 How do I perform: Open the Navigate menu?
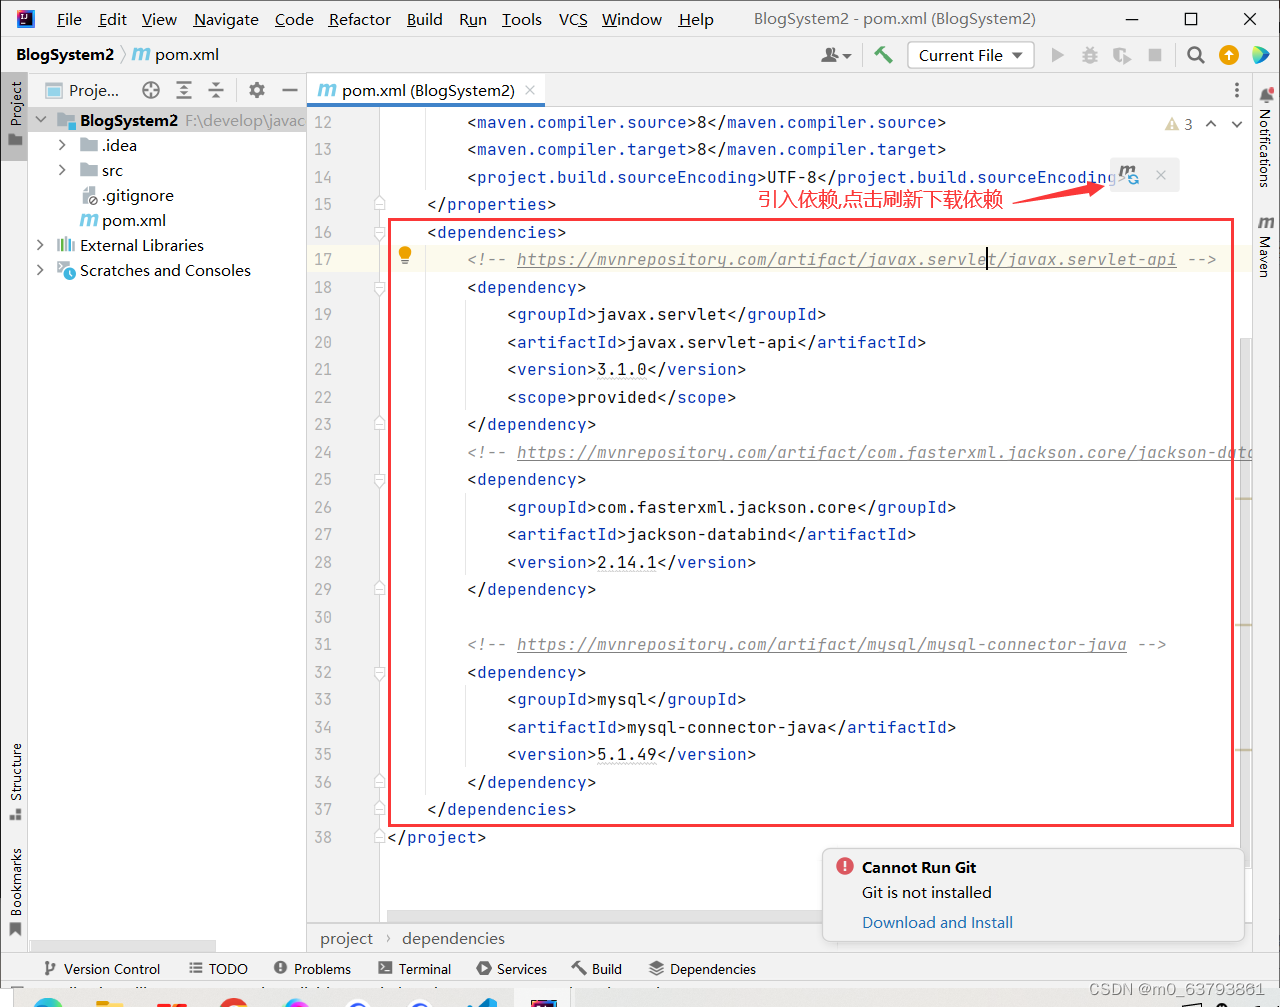(226, 19)
